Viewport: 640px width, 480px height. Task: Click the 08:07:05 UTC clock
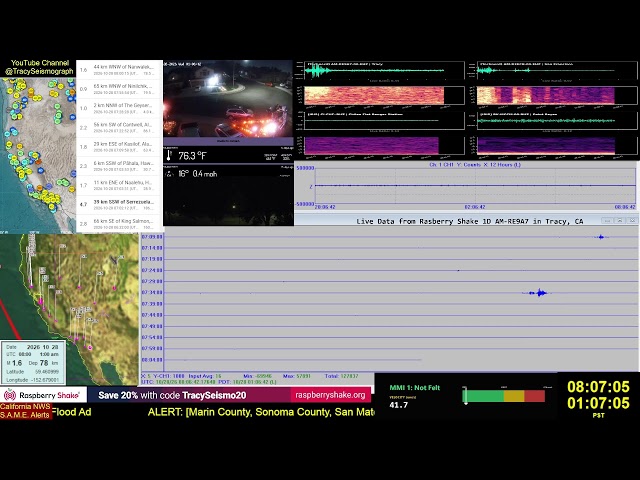tap(598, 387)
